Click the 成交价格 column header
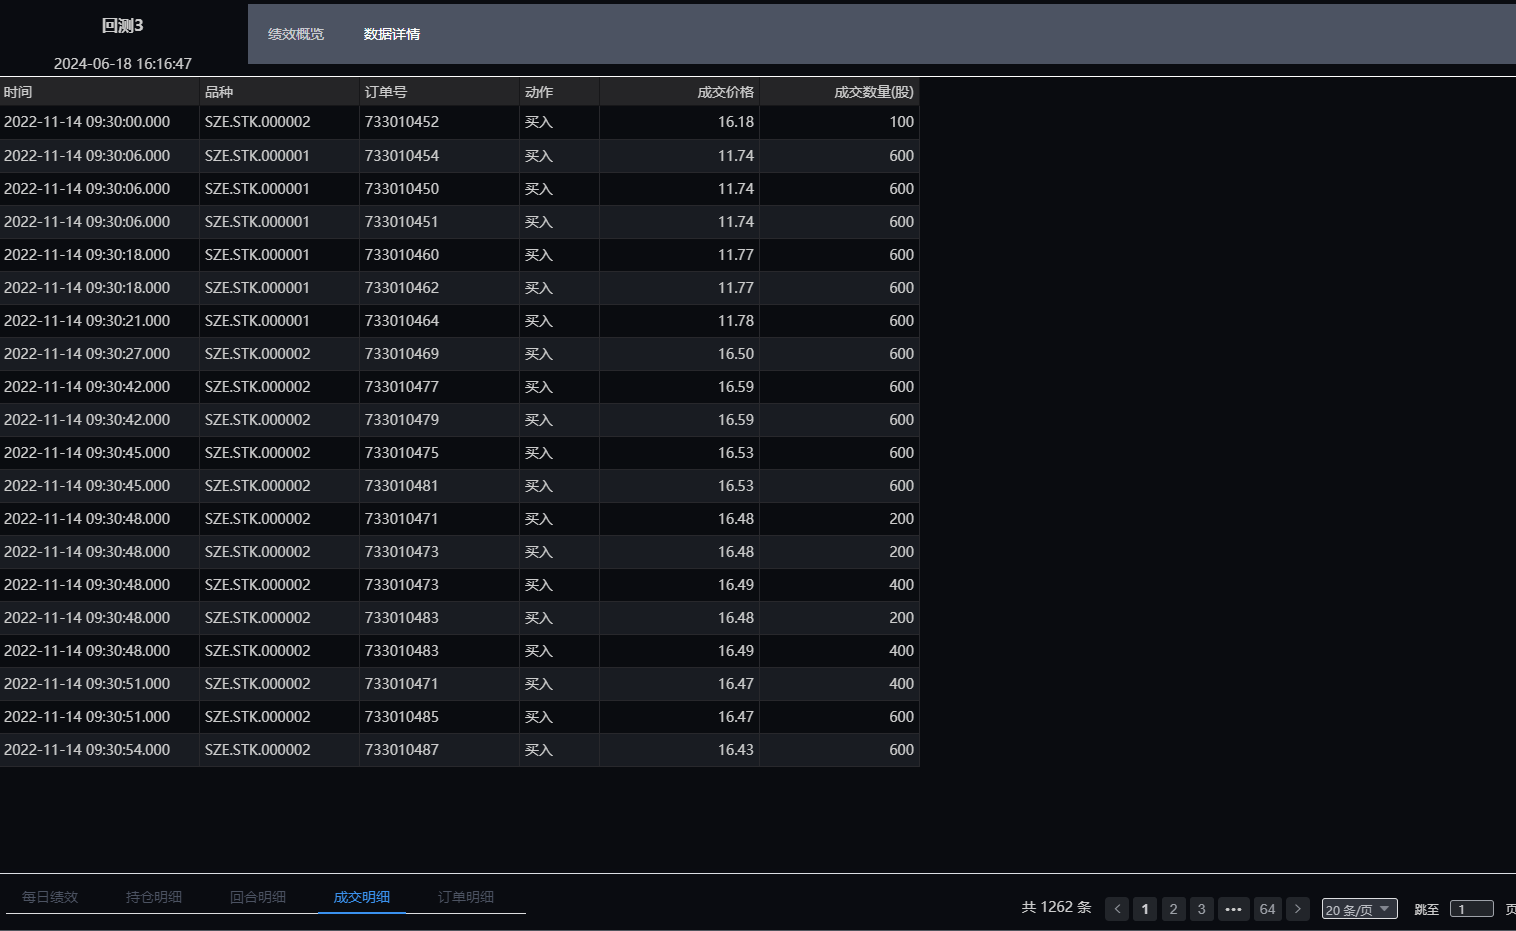This screenshot has height=931, width=1516. pyautogui.click(x=725, y=92)
